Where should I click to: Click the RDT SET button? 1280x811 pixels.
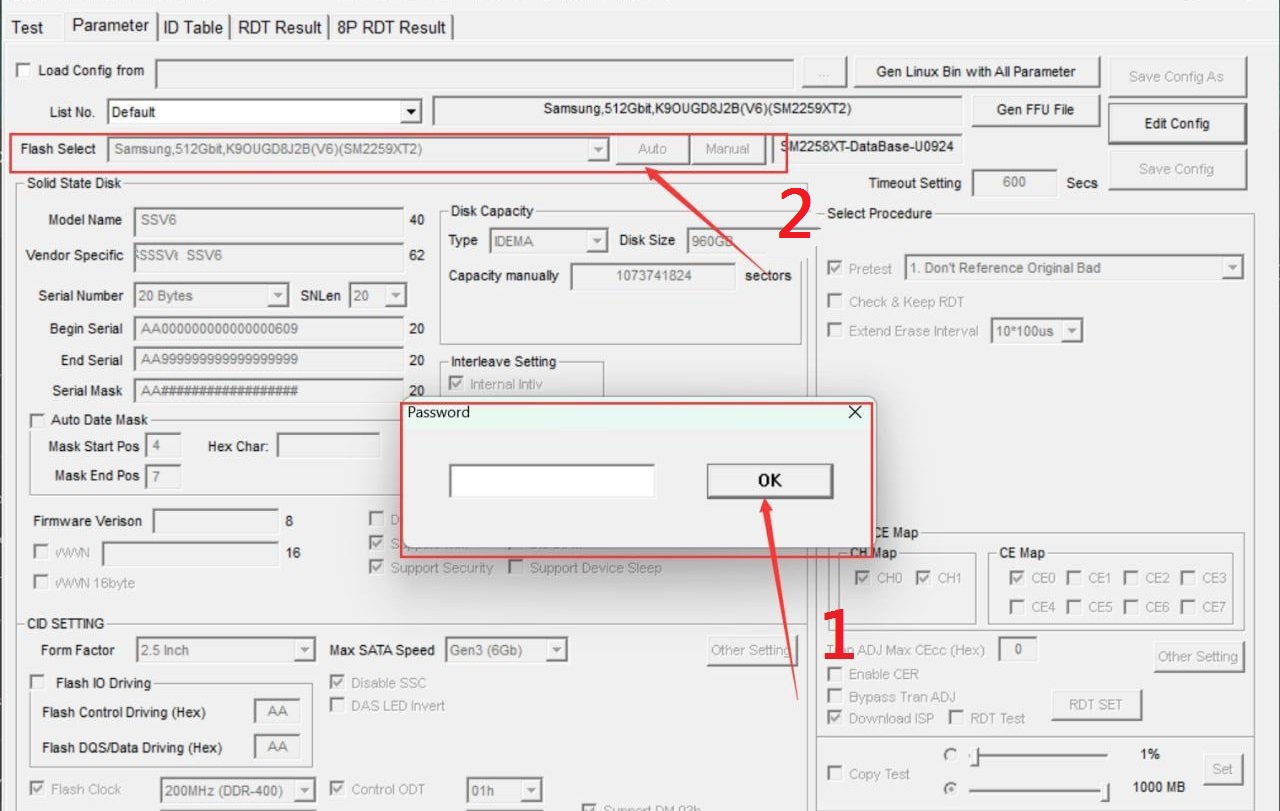point(1096,704)
